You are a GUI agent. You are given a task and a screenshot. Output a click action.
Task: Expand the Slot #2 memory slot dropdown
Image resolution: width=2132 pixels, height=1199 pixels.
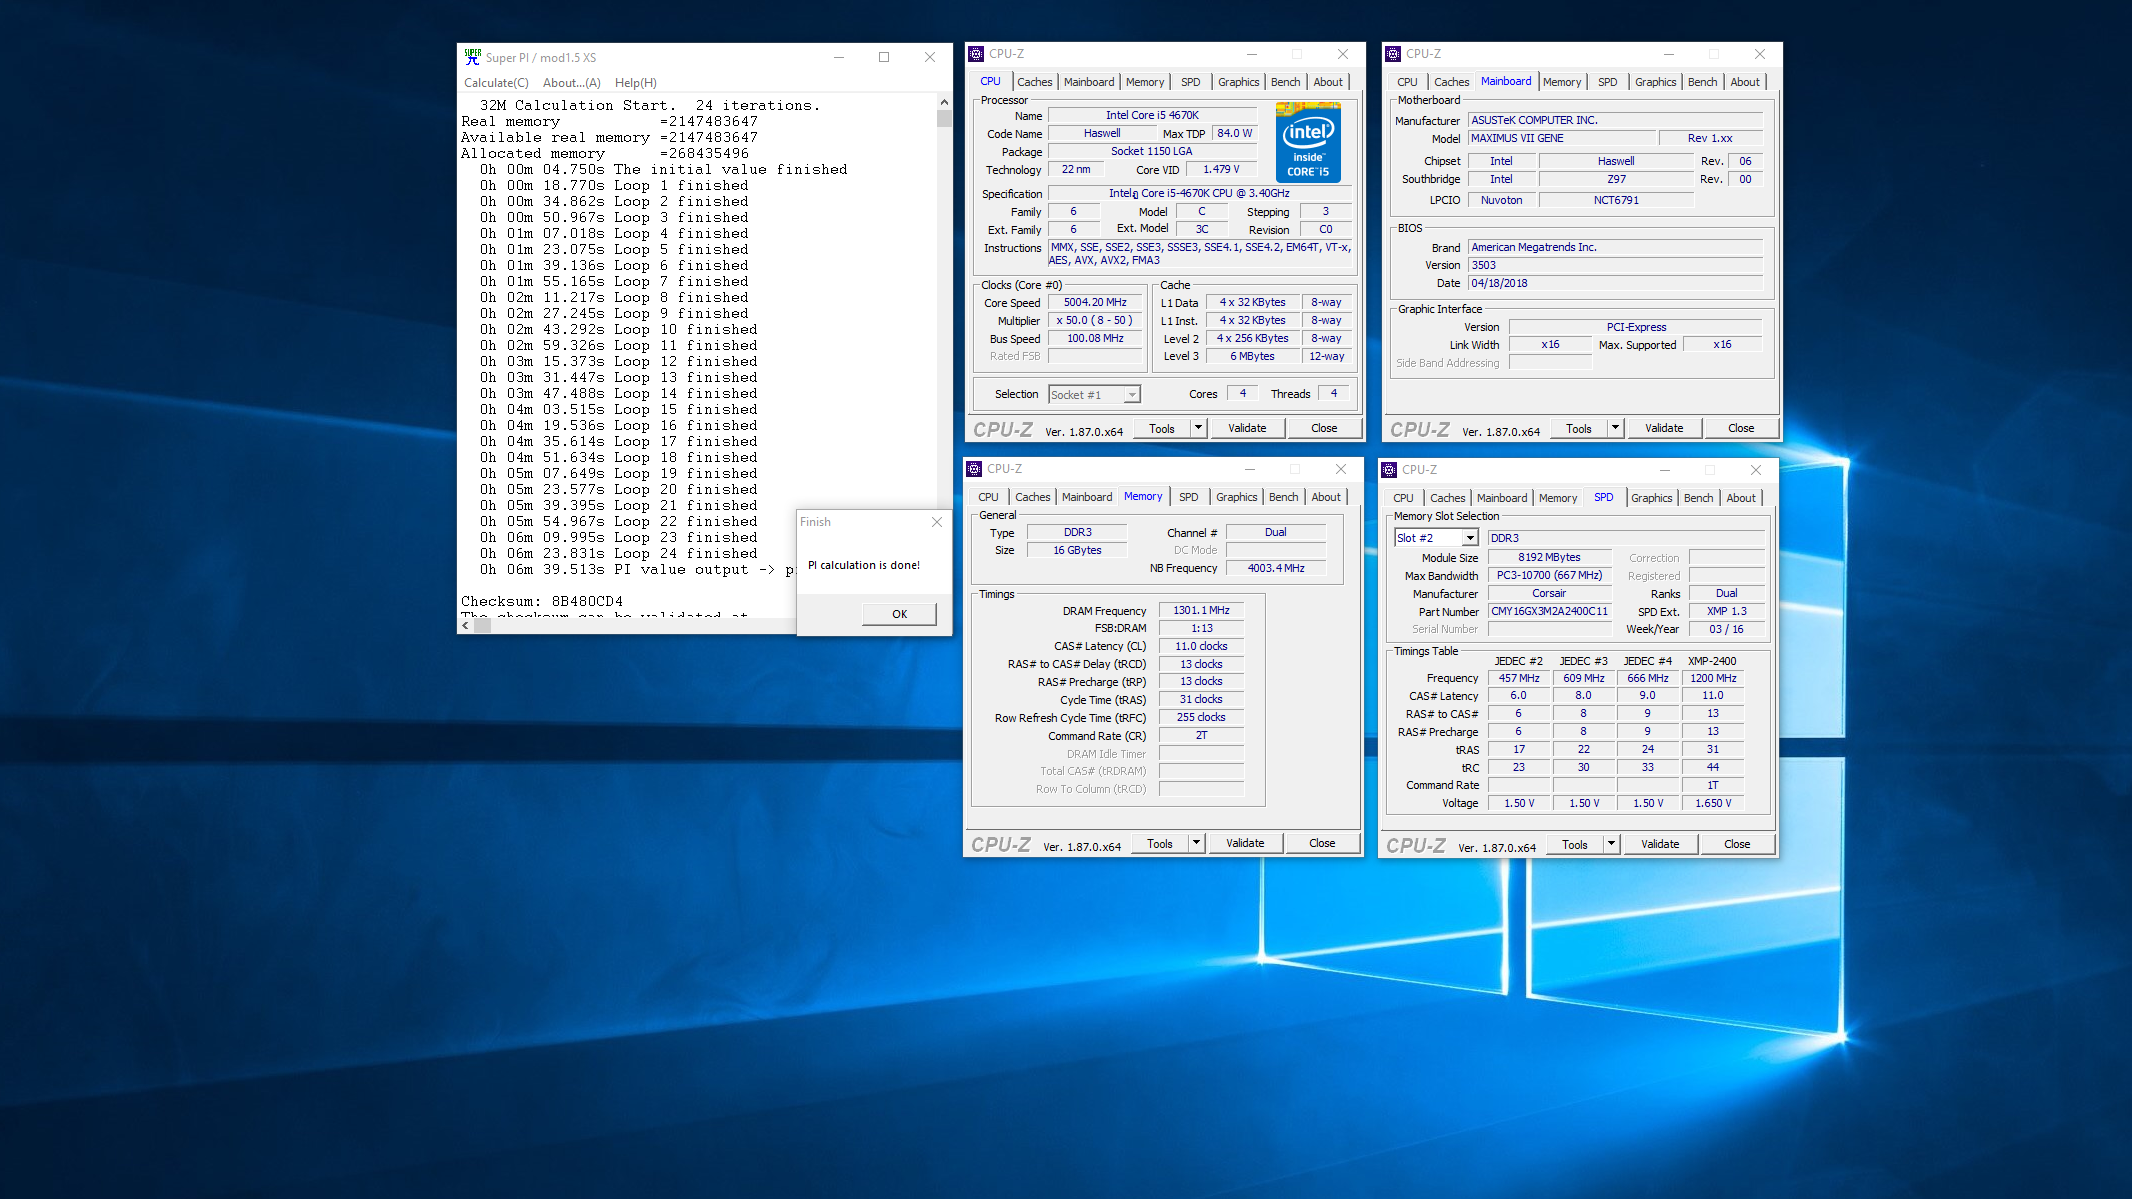coord(1469,538)
